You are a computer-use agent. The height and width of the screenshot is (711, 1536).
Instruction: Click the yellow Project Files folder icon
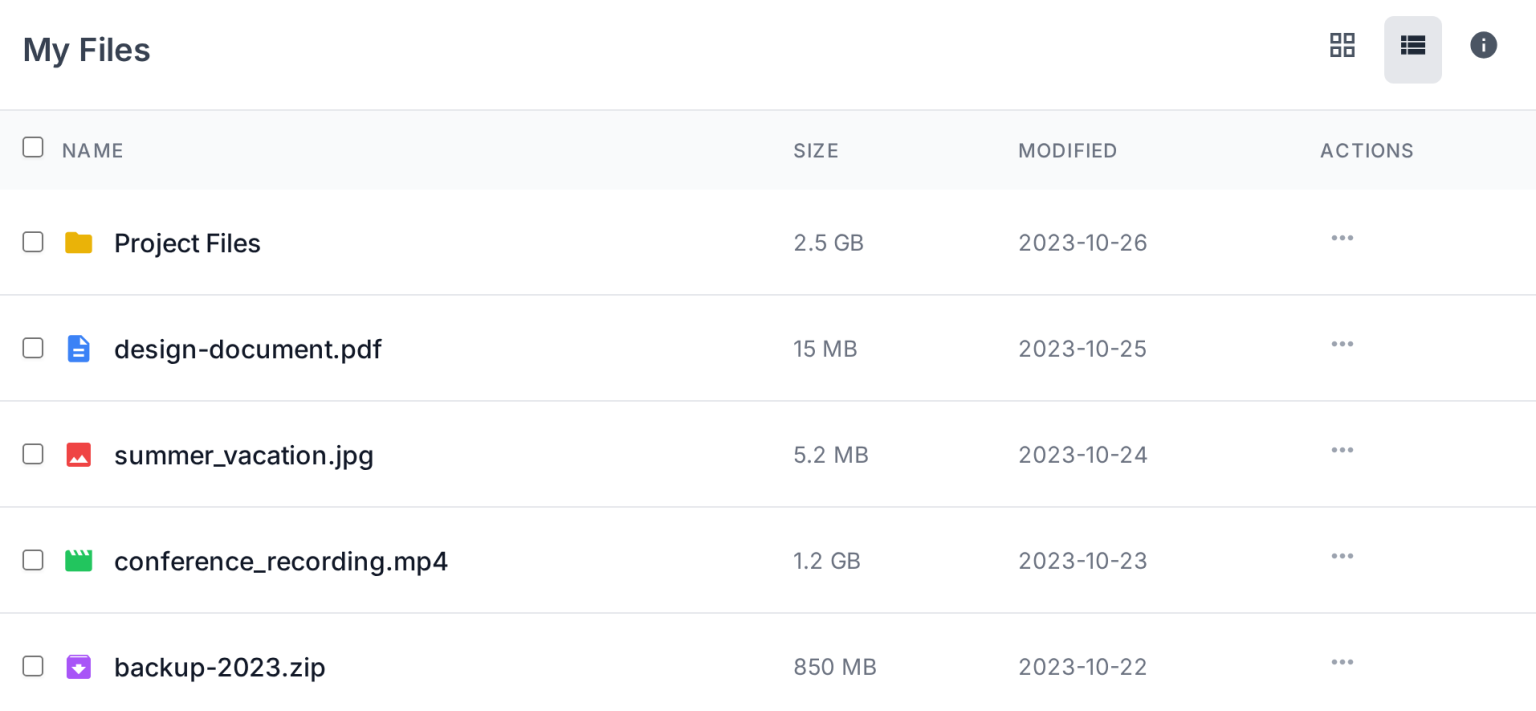[78, 243]
